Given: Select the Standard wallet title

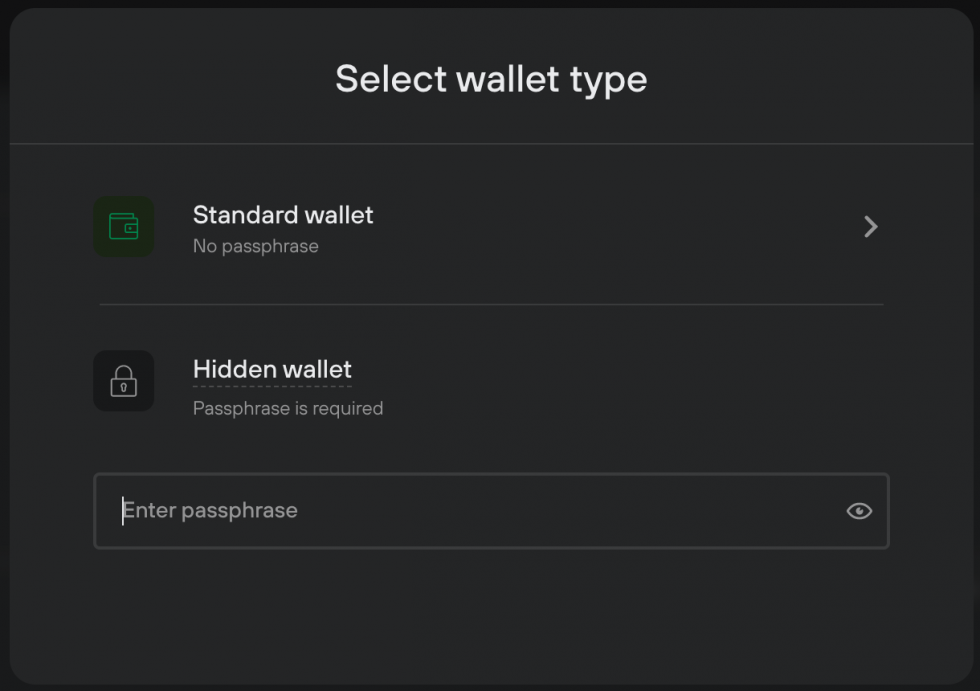Looking at the screenshot, I should 282,215.
